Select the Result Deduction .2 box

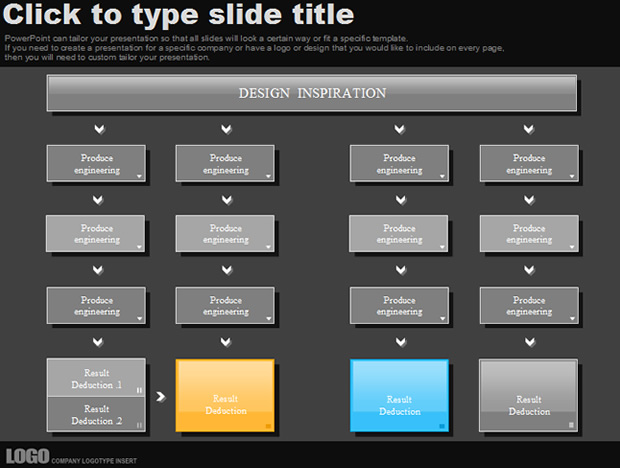click(x=96, y=414)
